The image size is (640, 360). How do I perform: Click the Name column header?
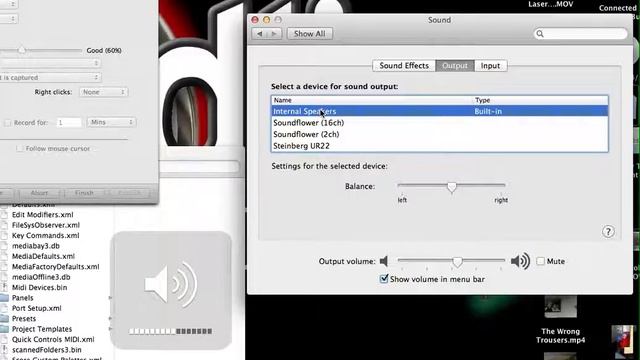(x=371, y=100)
